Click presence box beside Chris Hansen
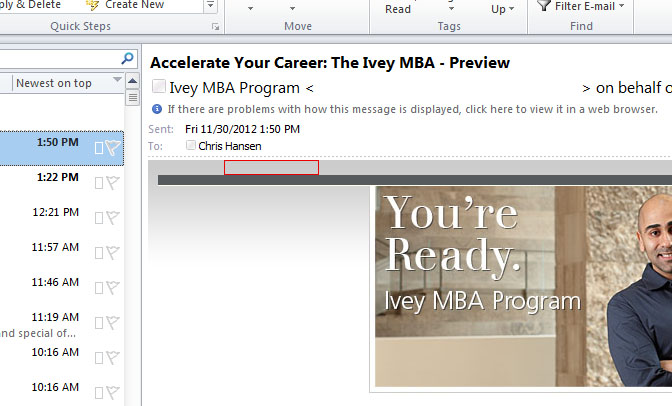 (x=191, y=145)
